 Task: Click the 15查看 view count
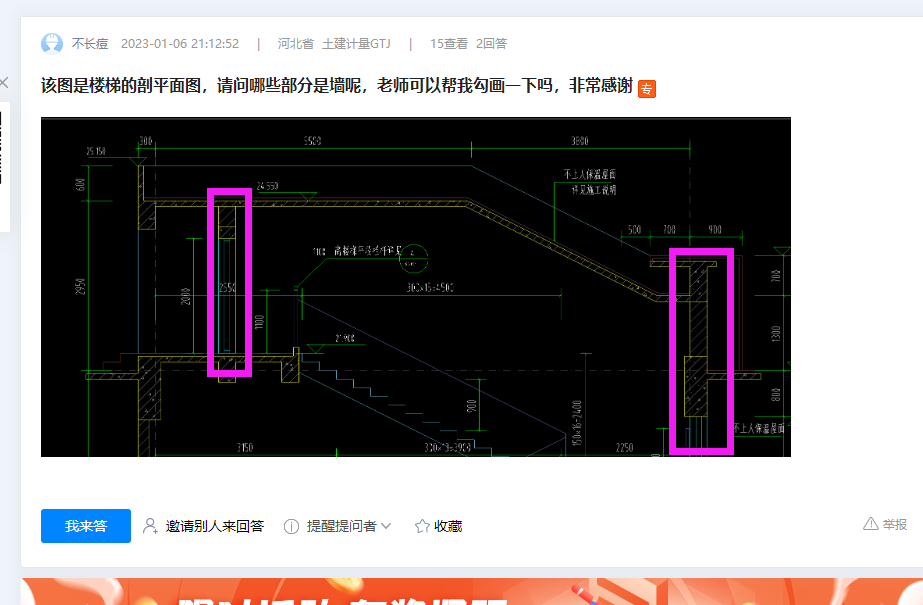coord(449,44)
